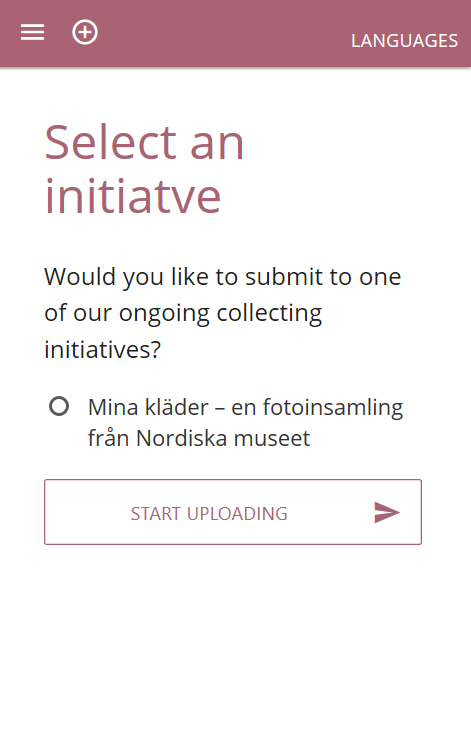Click the 'Select an initiatve' heading

[144, 169]
